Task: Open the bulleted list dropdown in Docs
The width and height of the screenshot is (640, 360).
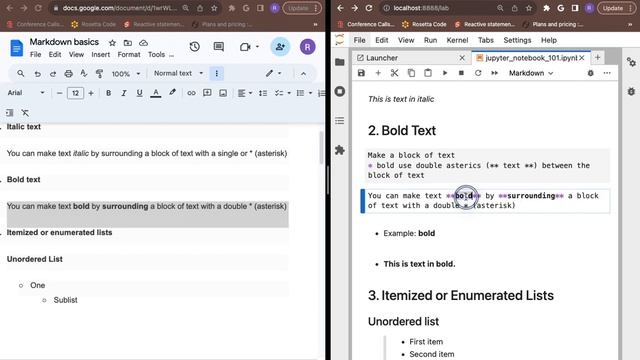Action: (304, 93)
